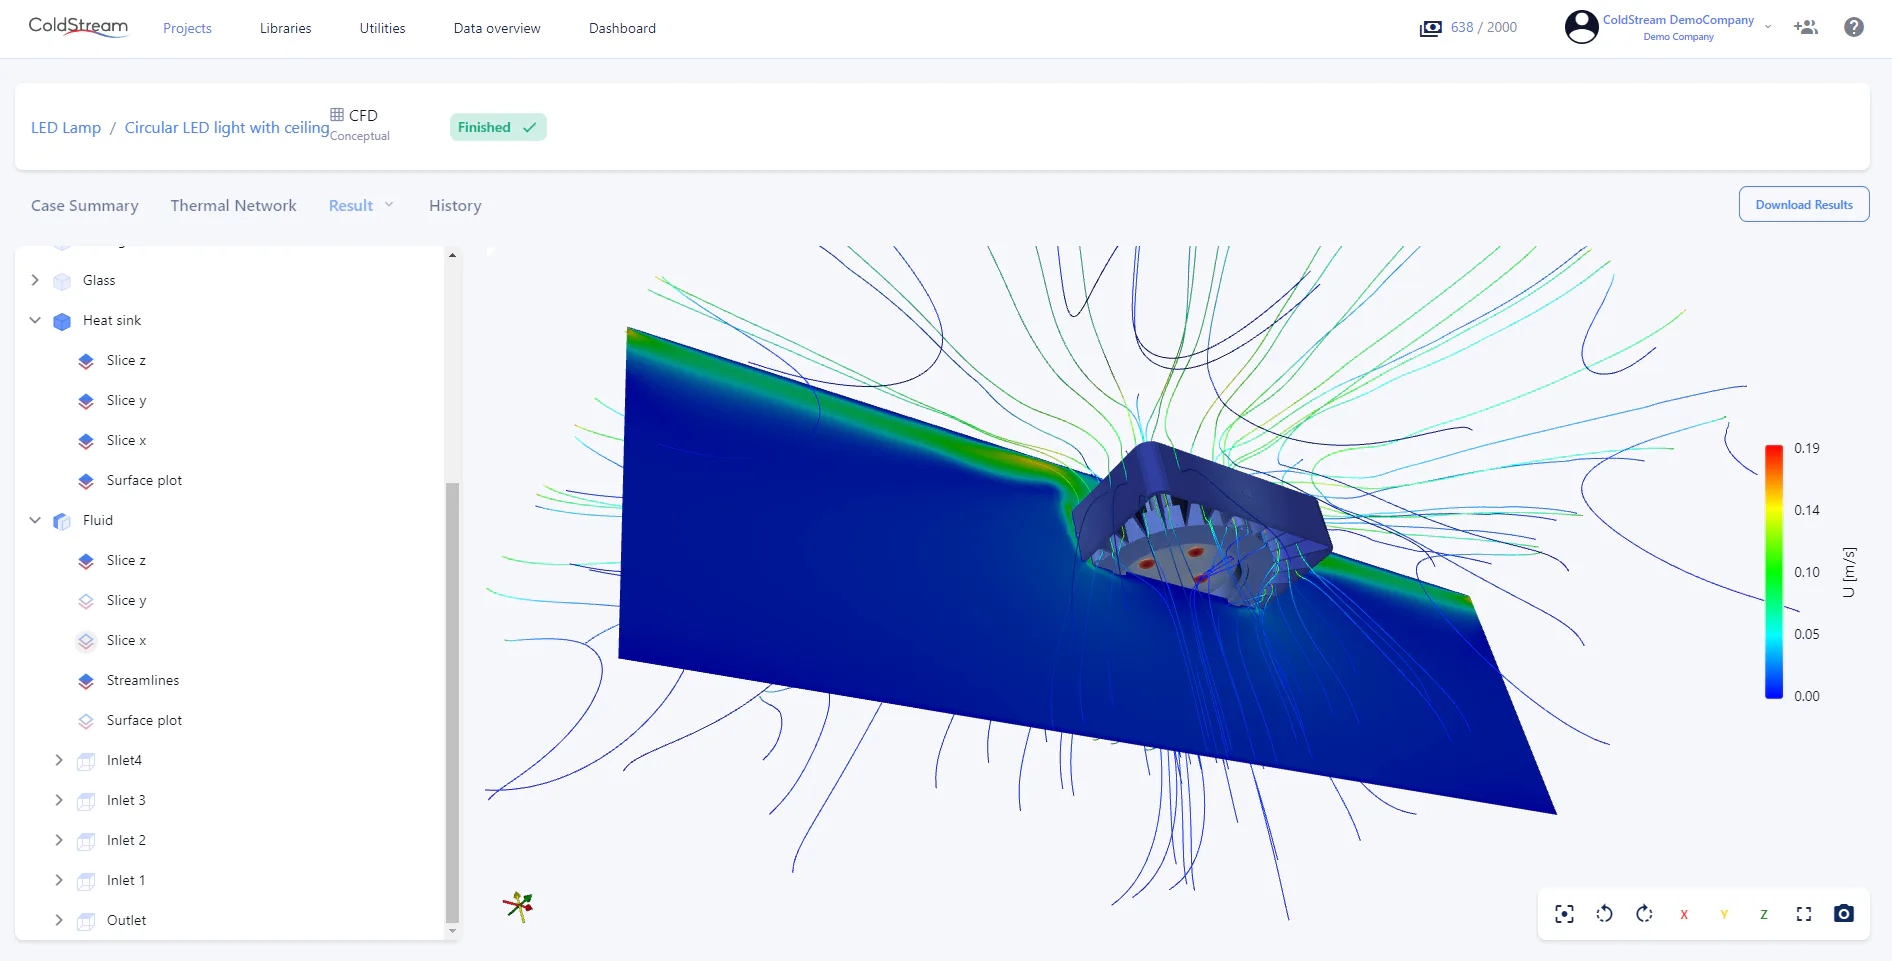The height and width of the screenshot is (961, 1892).
Task: Toggle visibility of Fluid Slice x
Action: (x=86, y=641)
